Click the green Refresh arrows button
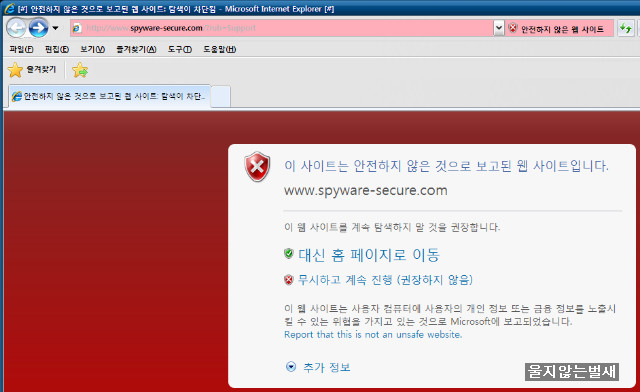The height and width of the screenshot is (392, 640). (x=625, y=28)
